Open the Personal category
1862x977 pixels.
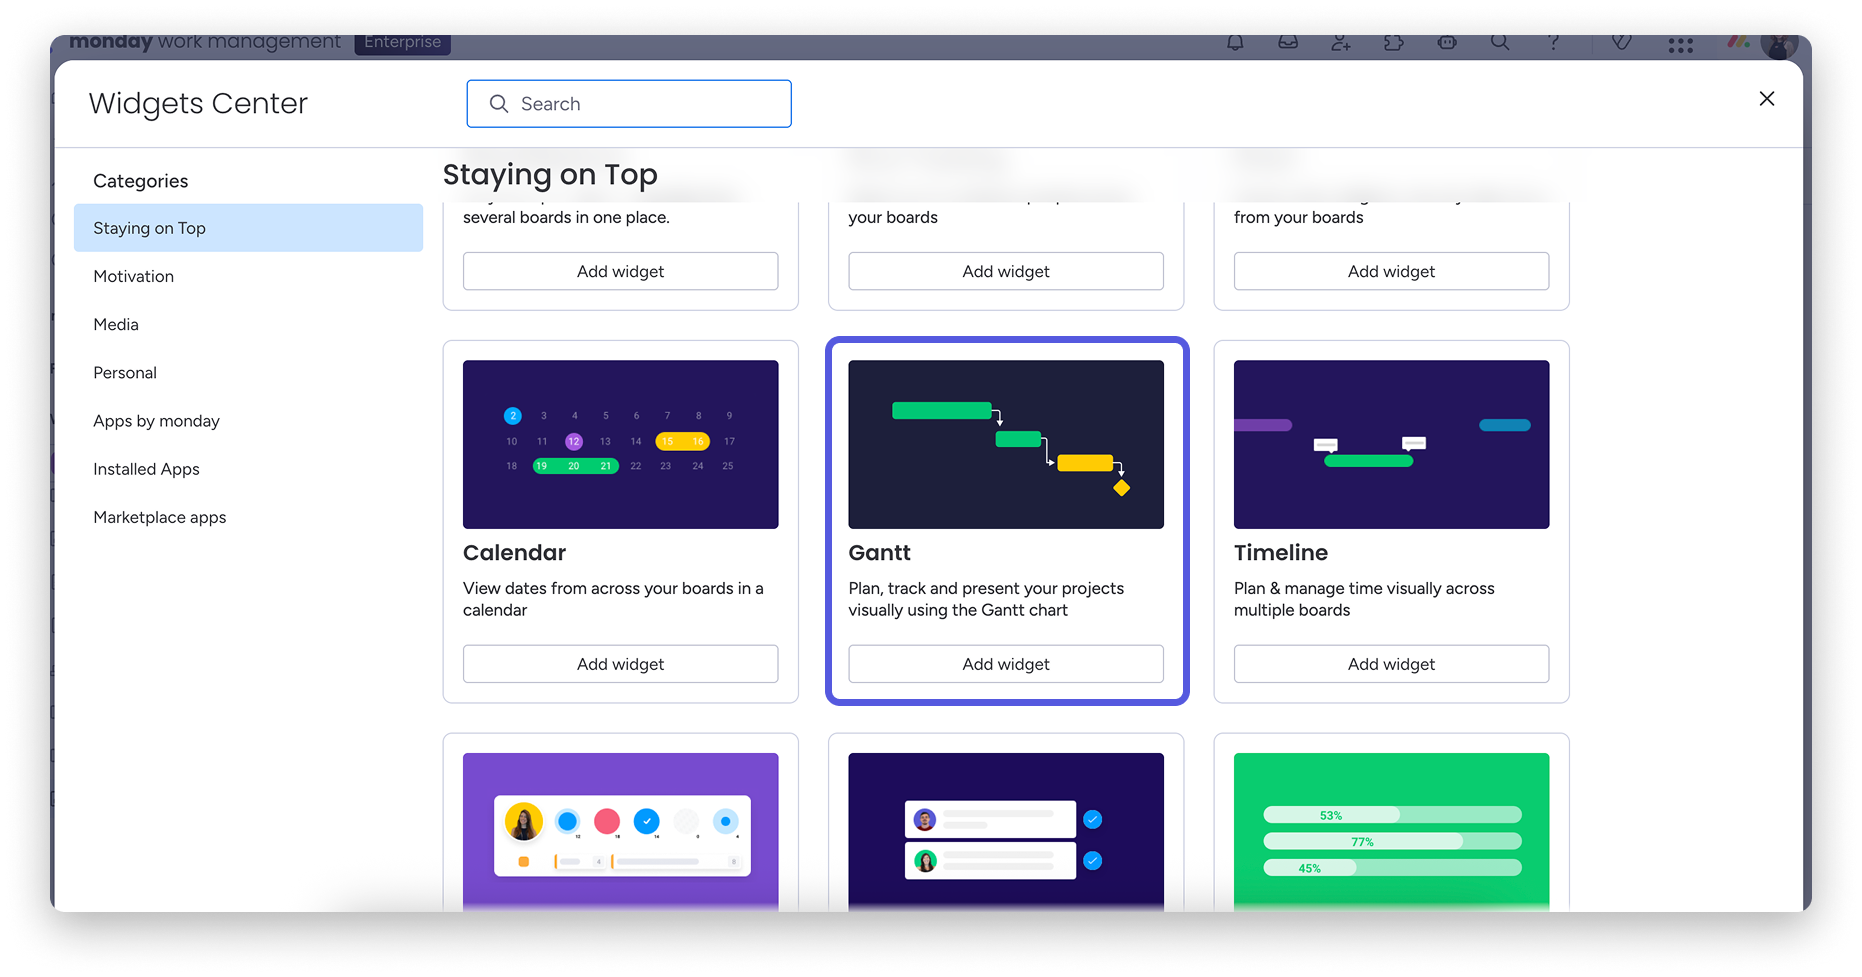tap(248, 373)
